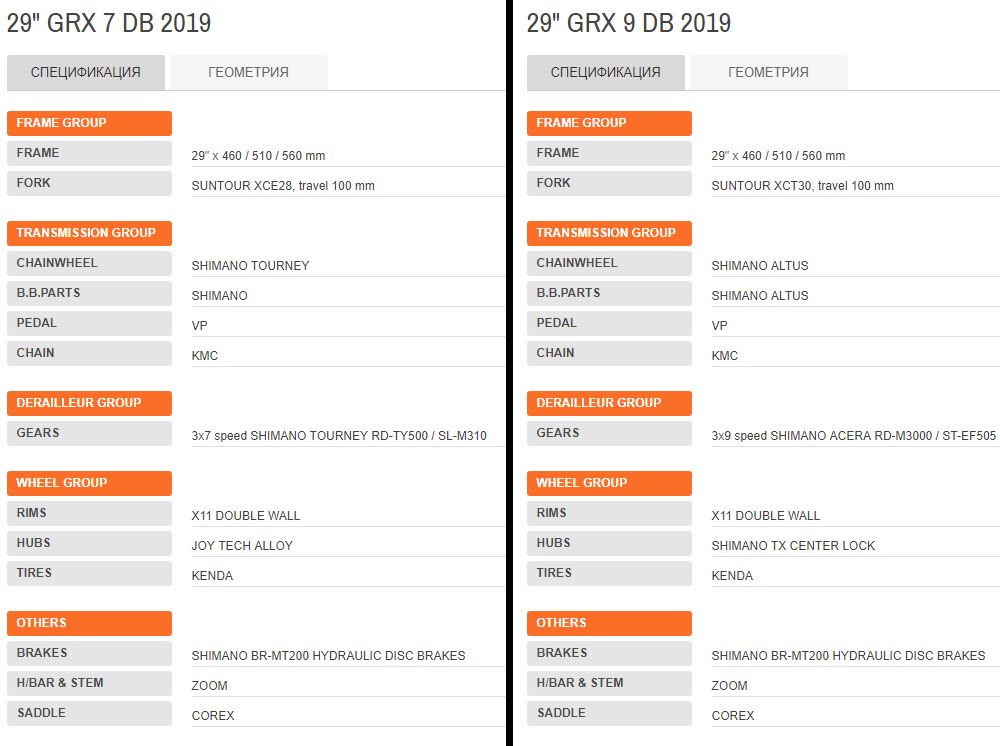Click KENDA tires value in GRX 9
This screenshot has height=746, width=1000.
coord(732,576)
